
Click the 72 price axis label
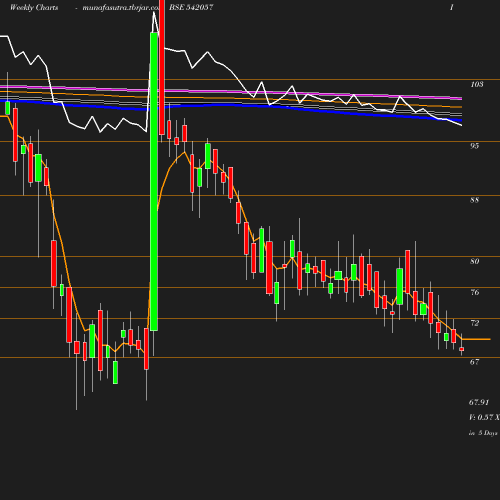[475, 323]
